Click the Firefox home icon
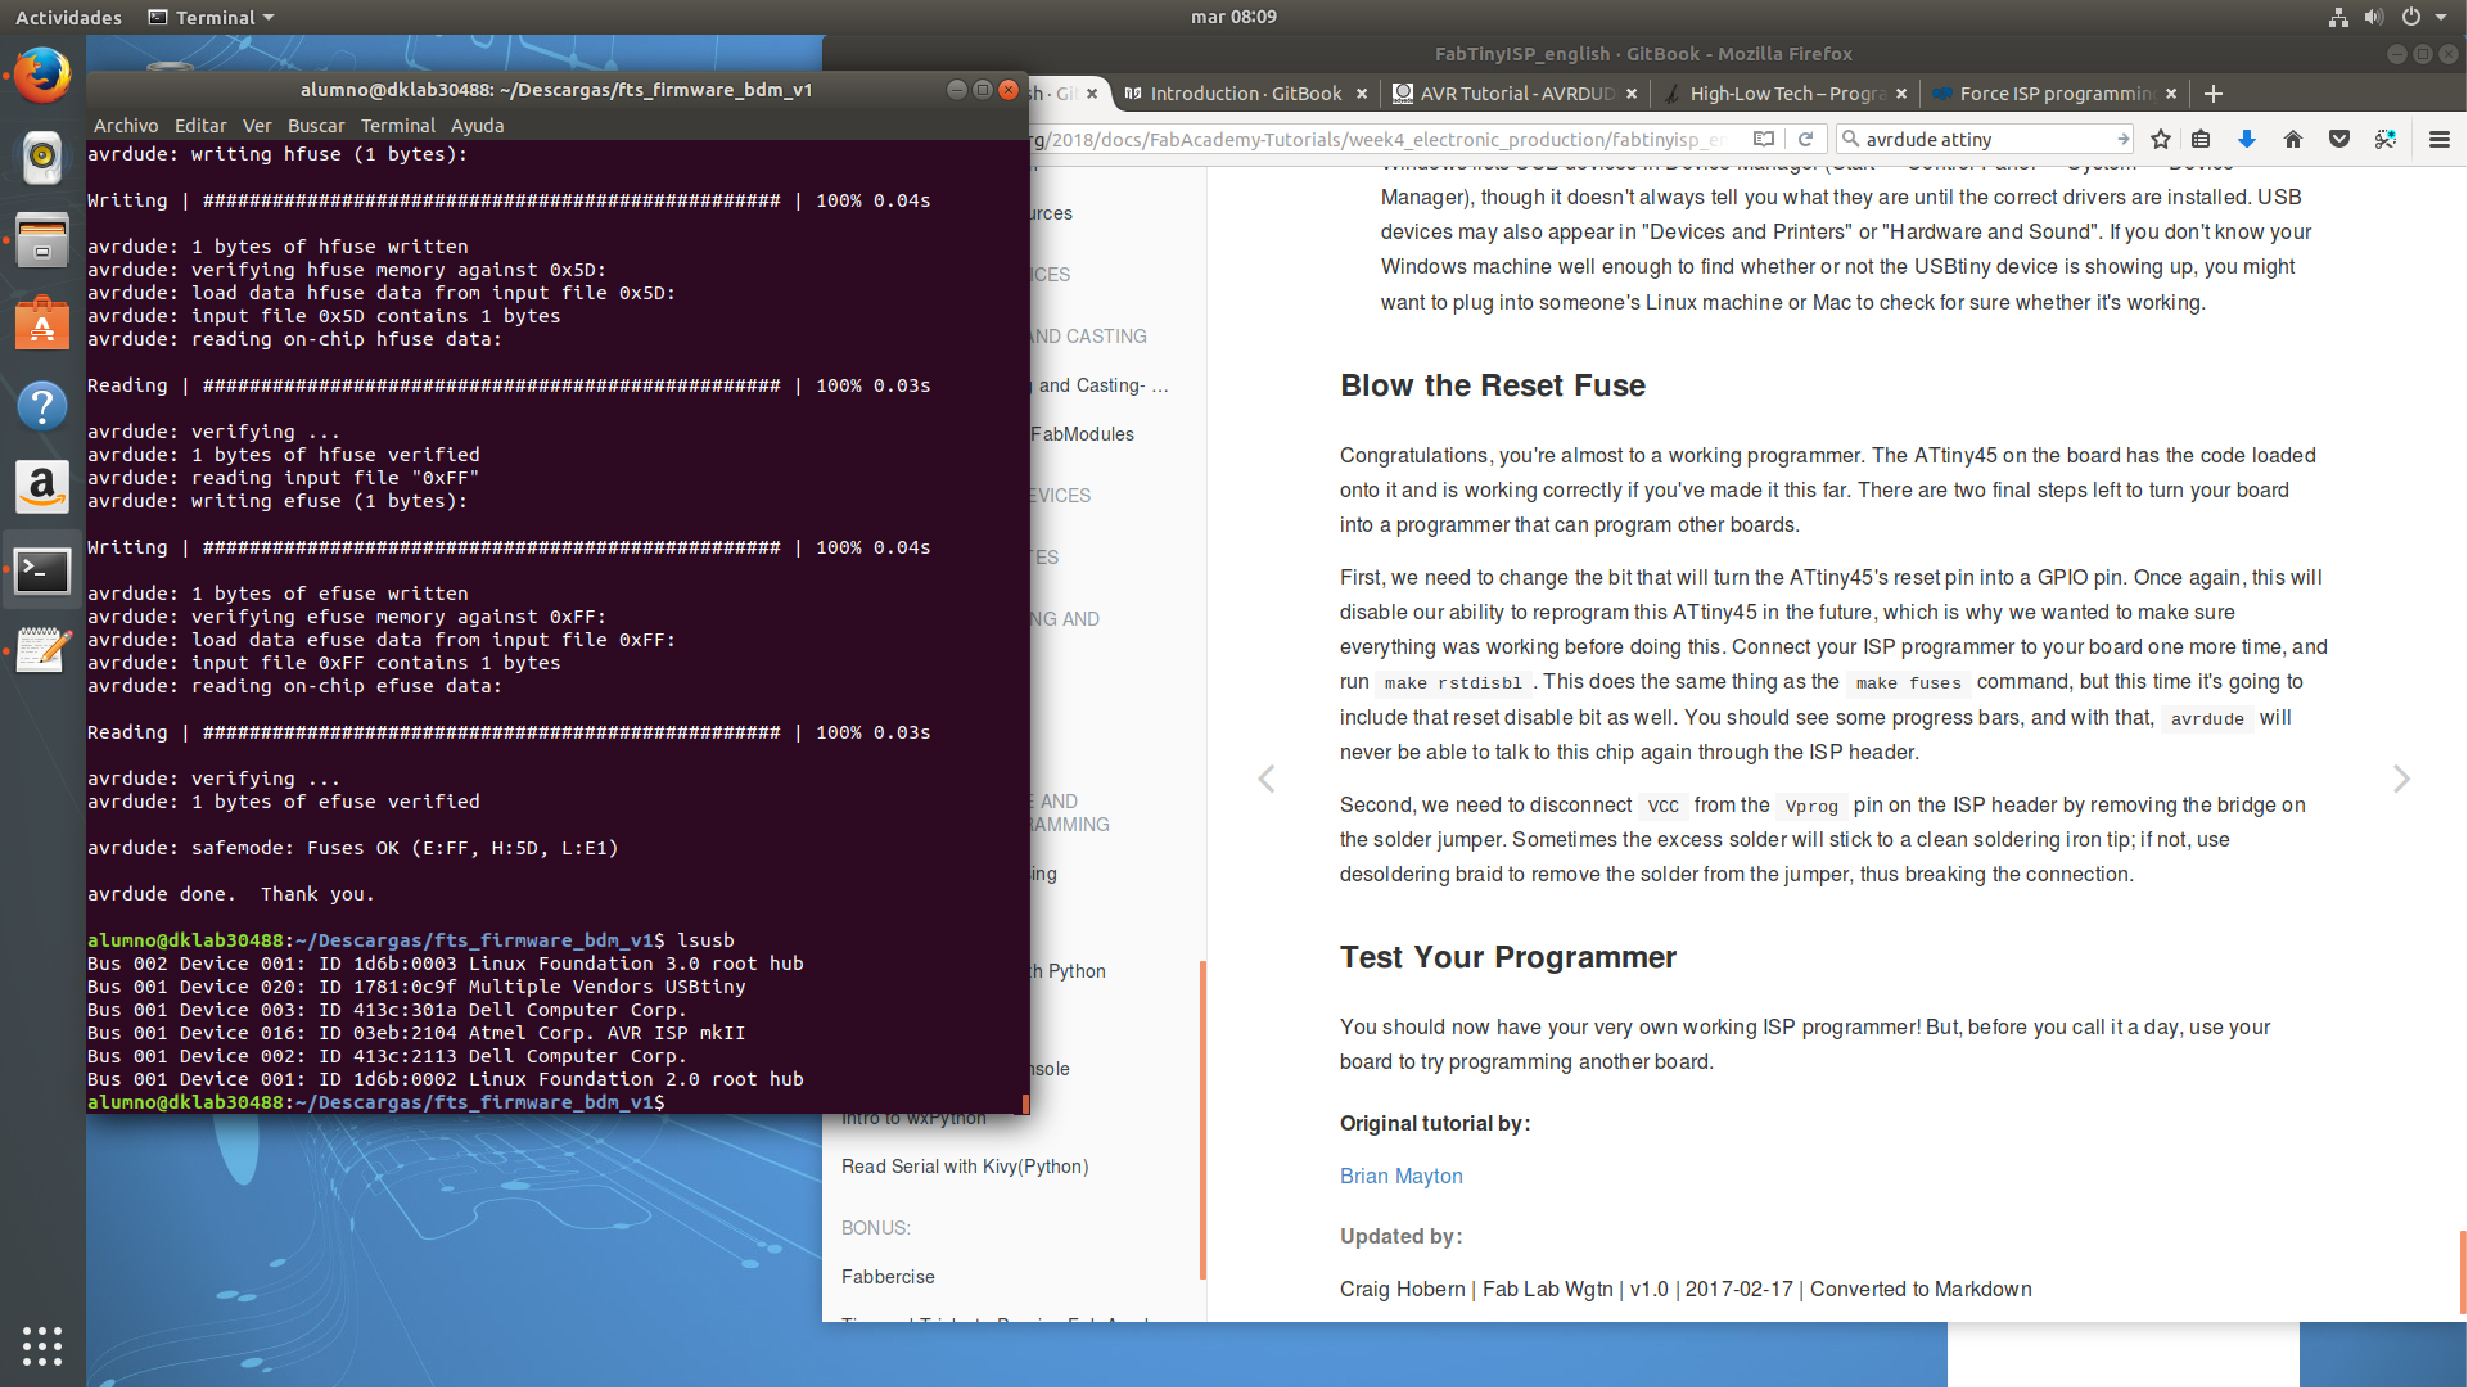 tap(2292, 139)
